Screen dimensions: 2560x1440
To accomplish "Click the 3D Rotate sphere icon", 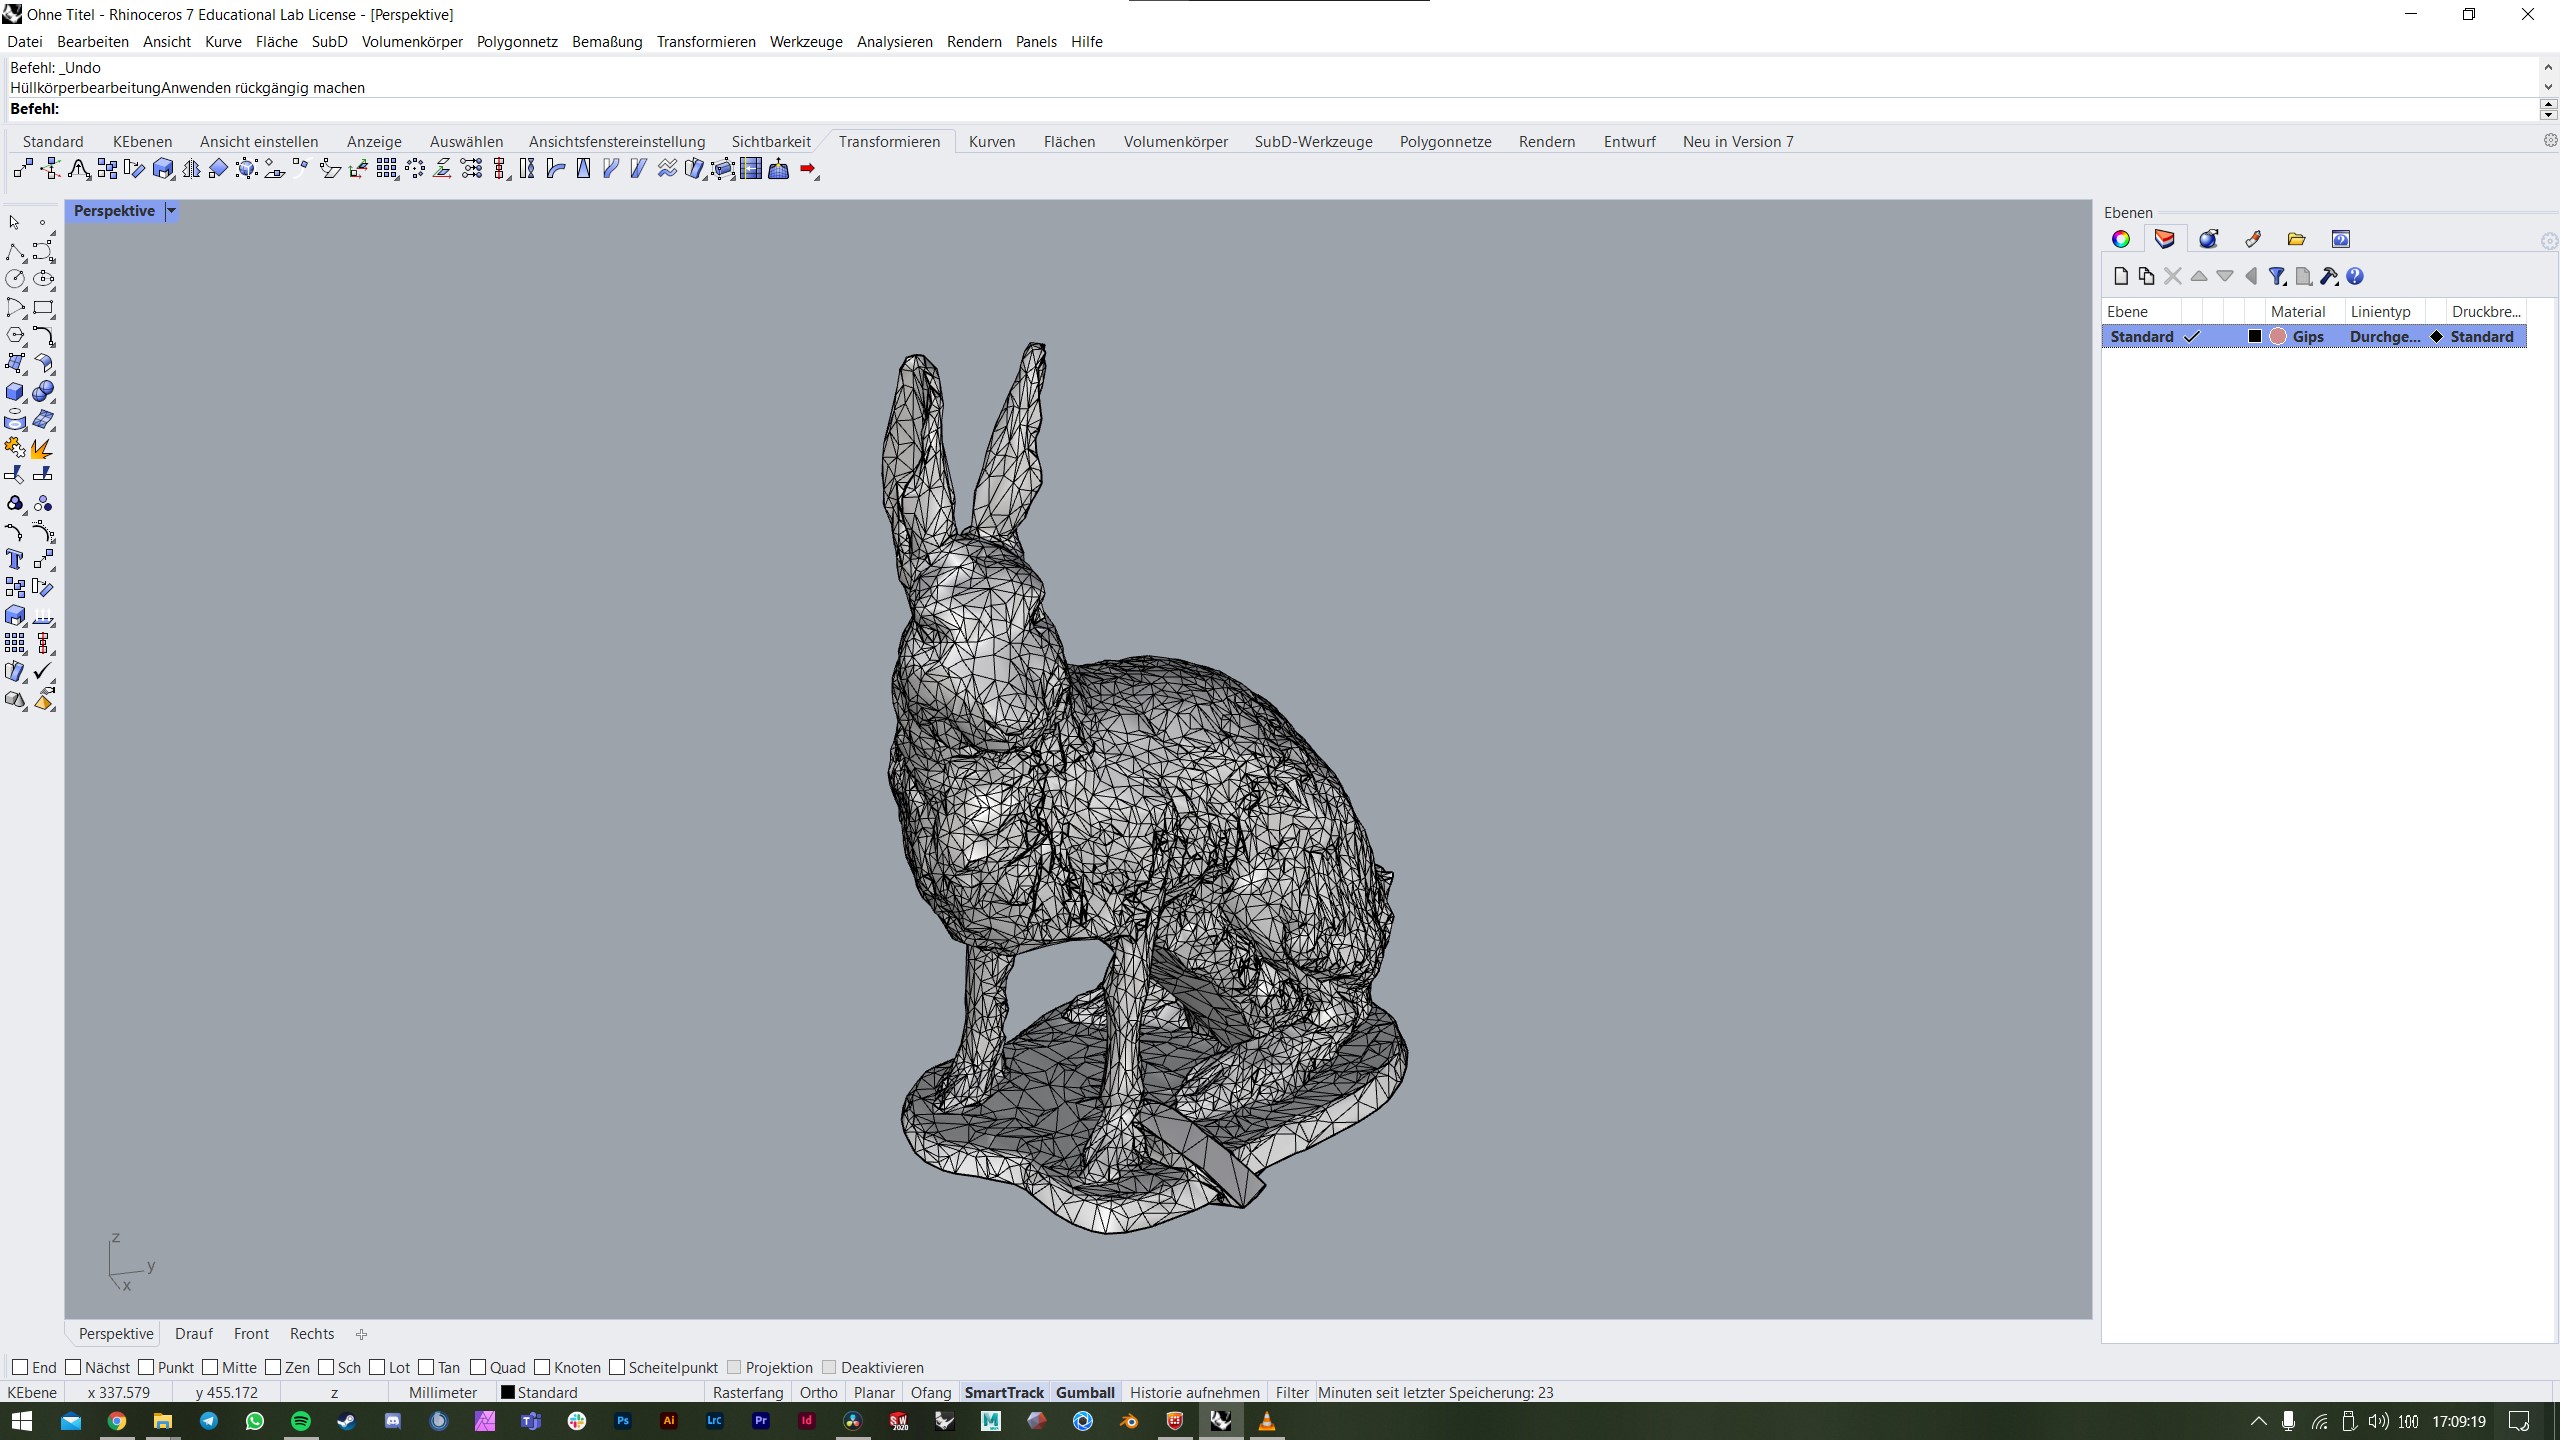I will click(x=247, y=169).
